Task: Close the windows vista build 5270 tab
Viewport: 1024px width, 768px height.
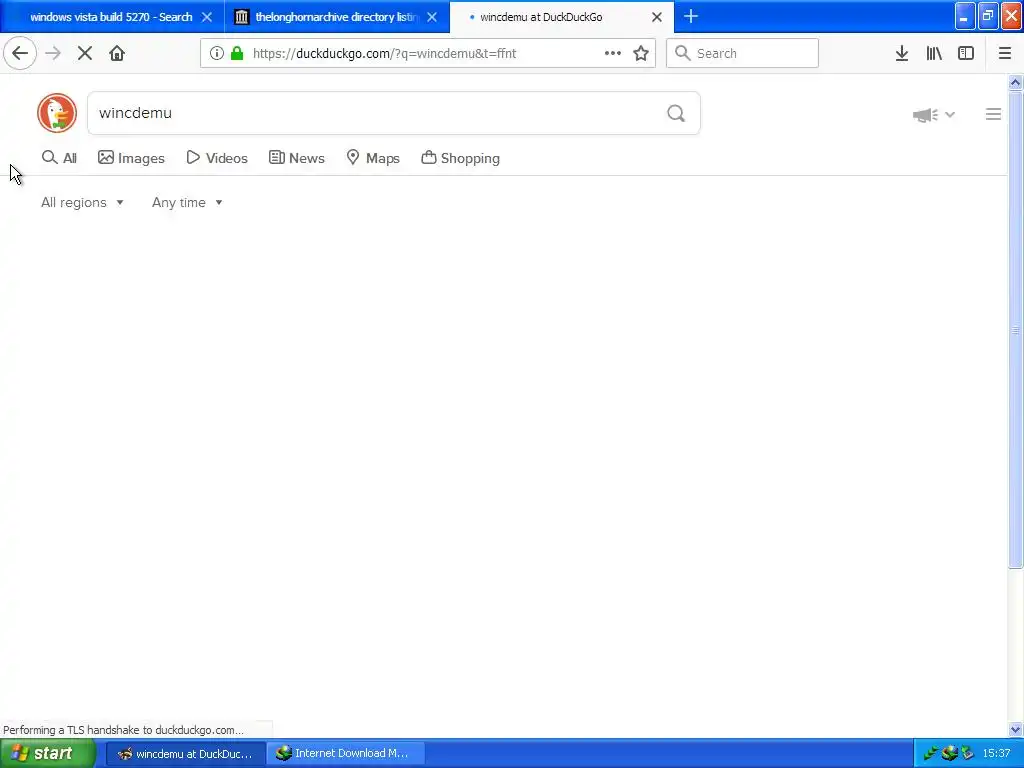Action: pos(206,17)
